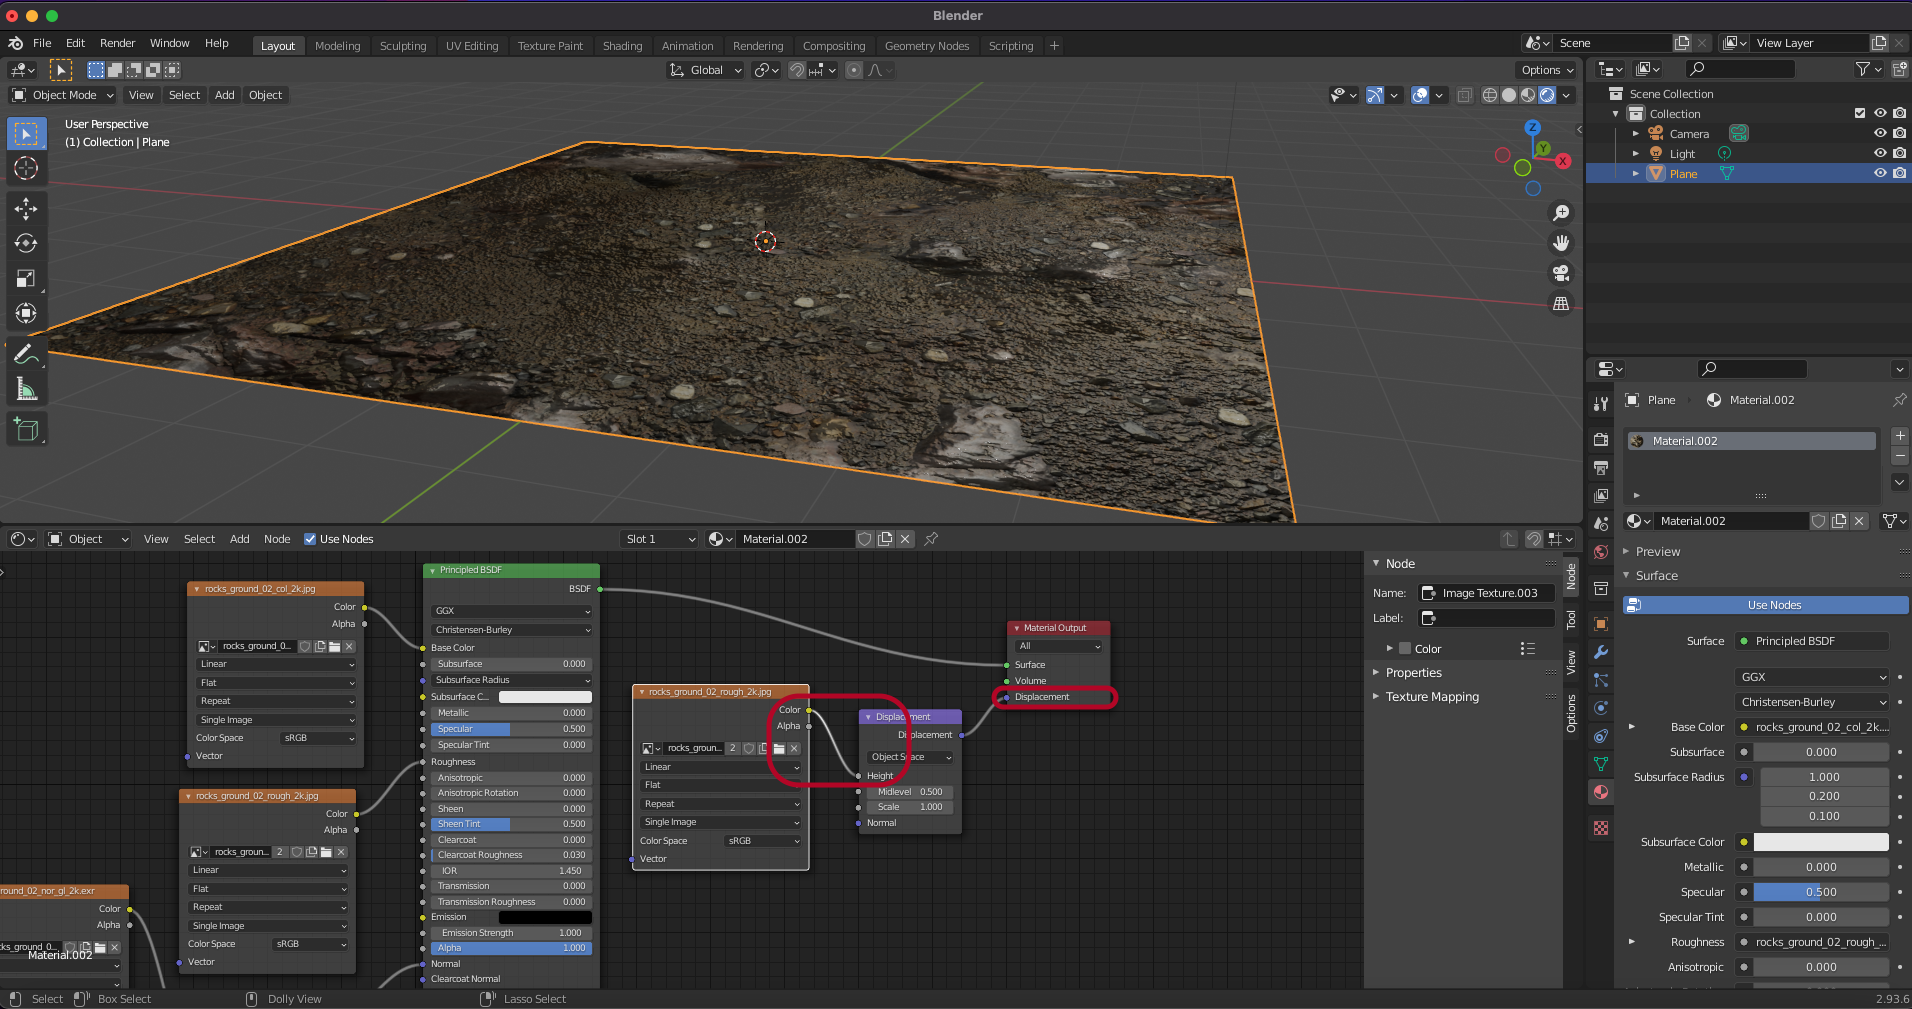This screenshot has height=1009, width=1912.
Task: Uncheck the Use Nodes checkbox
Action: coord(310,539)
